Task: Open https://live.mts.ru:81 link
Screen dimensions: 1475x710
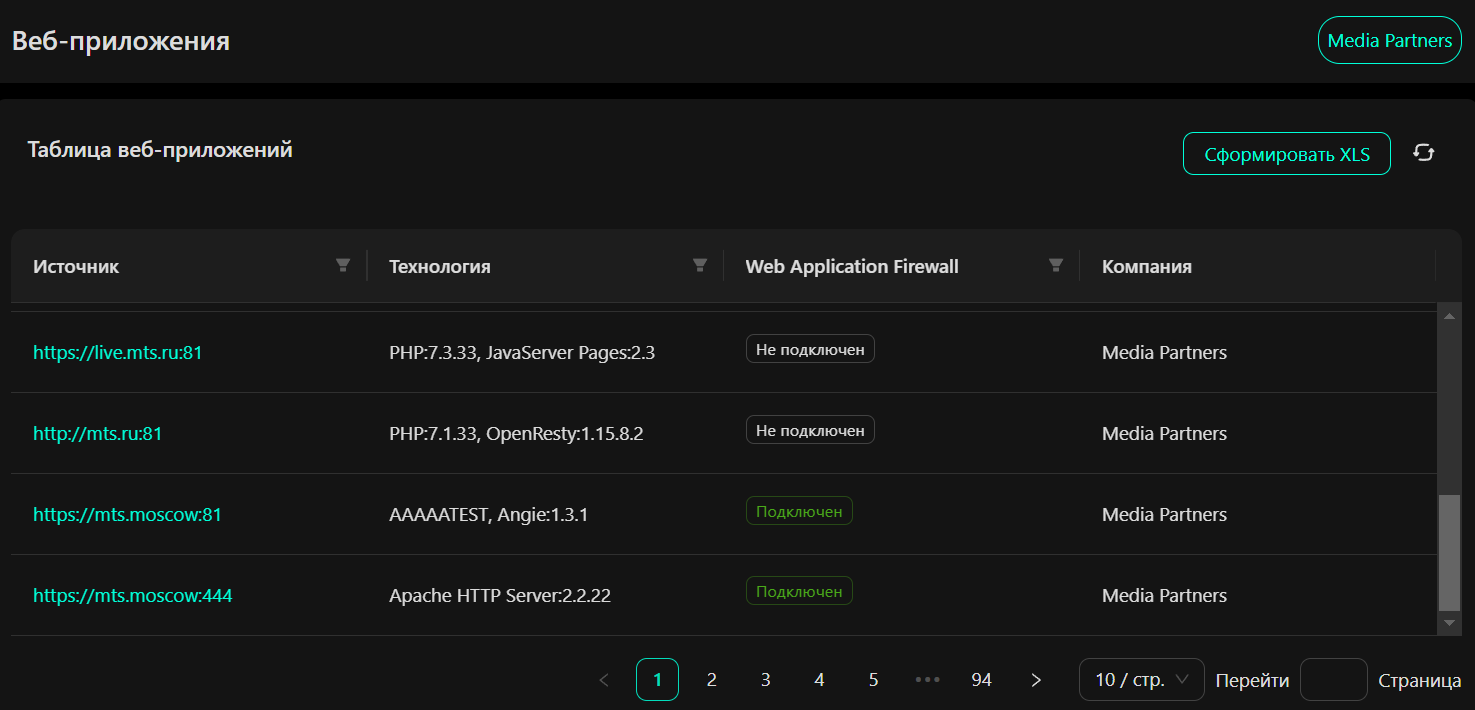Action: (x=118, y=352)
